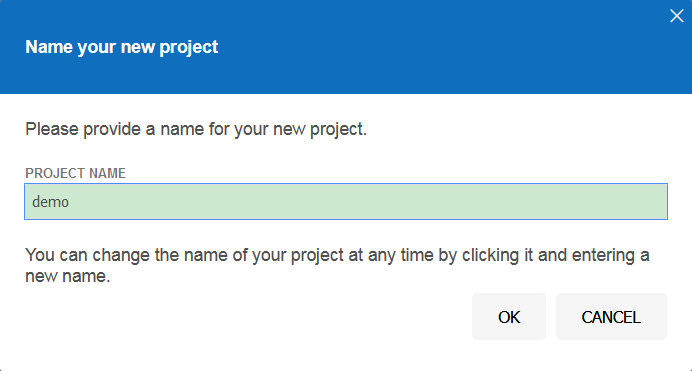Click the 'Name your new project' title
Screen dimensions: 692x371
[x=121, y=47]
